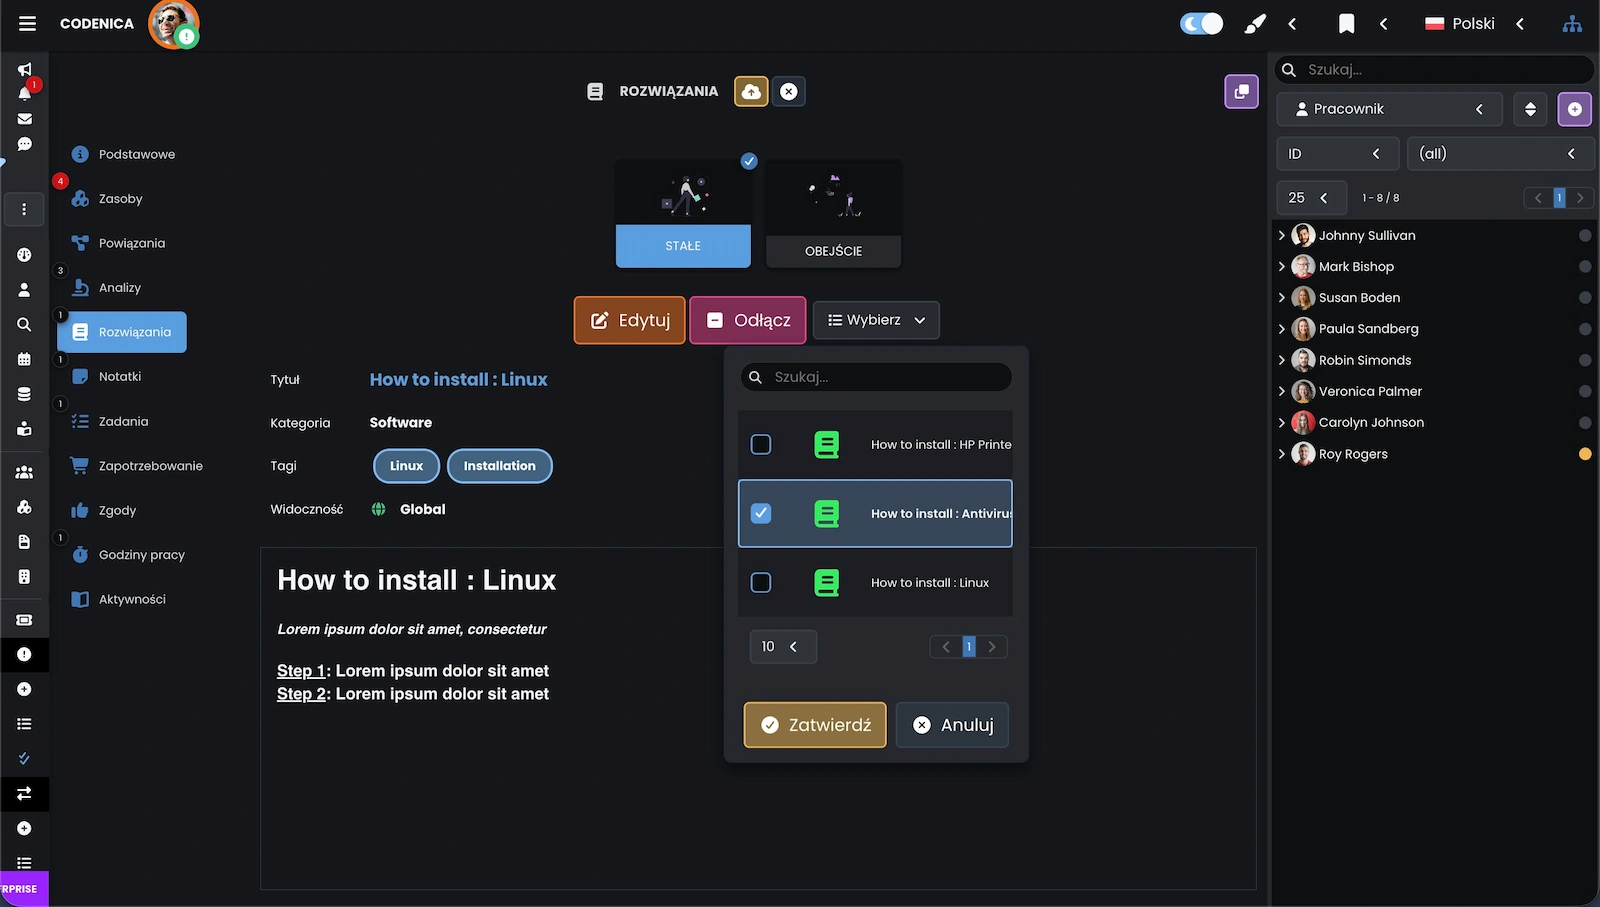
Task: Uncheck the How to install Antivirus checkbox
Action: click(x=761, y=514)
